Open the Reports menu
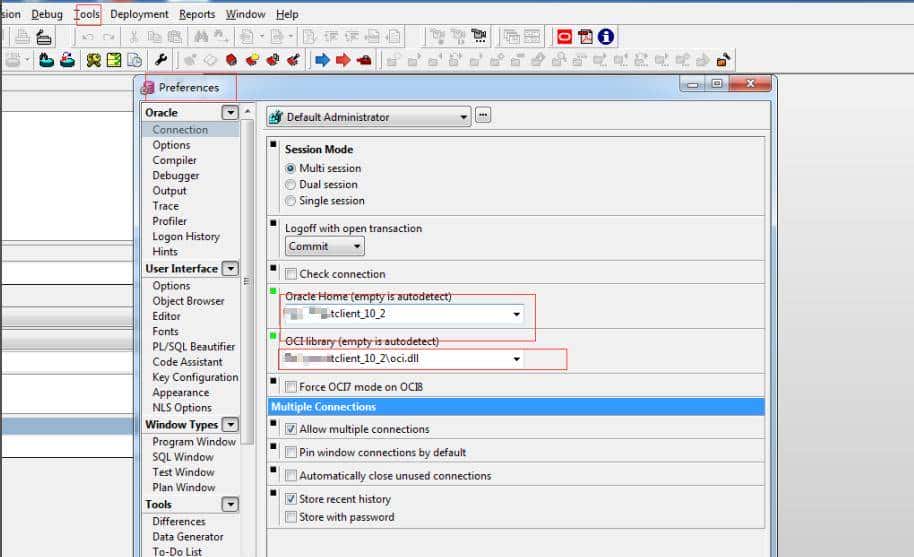The image size is (914, 557). point(197,14)
